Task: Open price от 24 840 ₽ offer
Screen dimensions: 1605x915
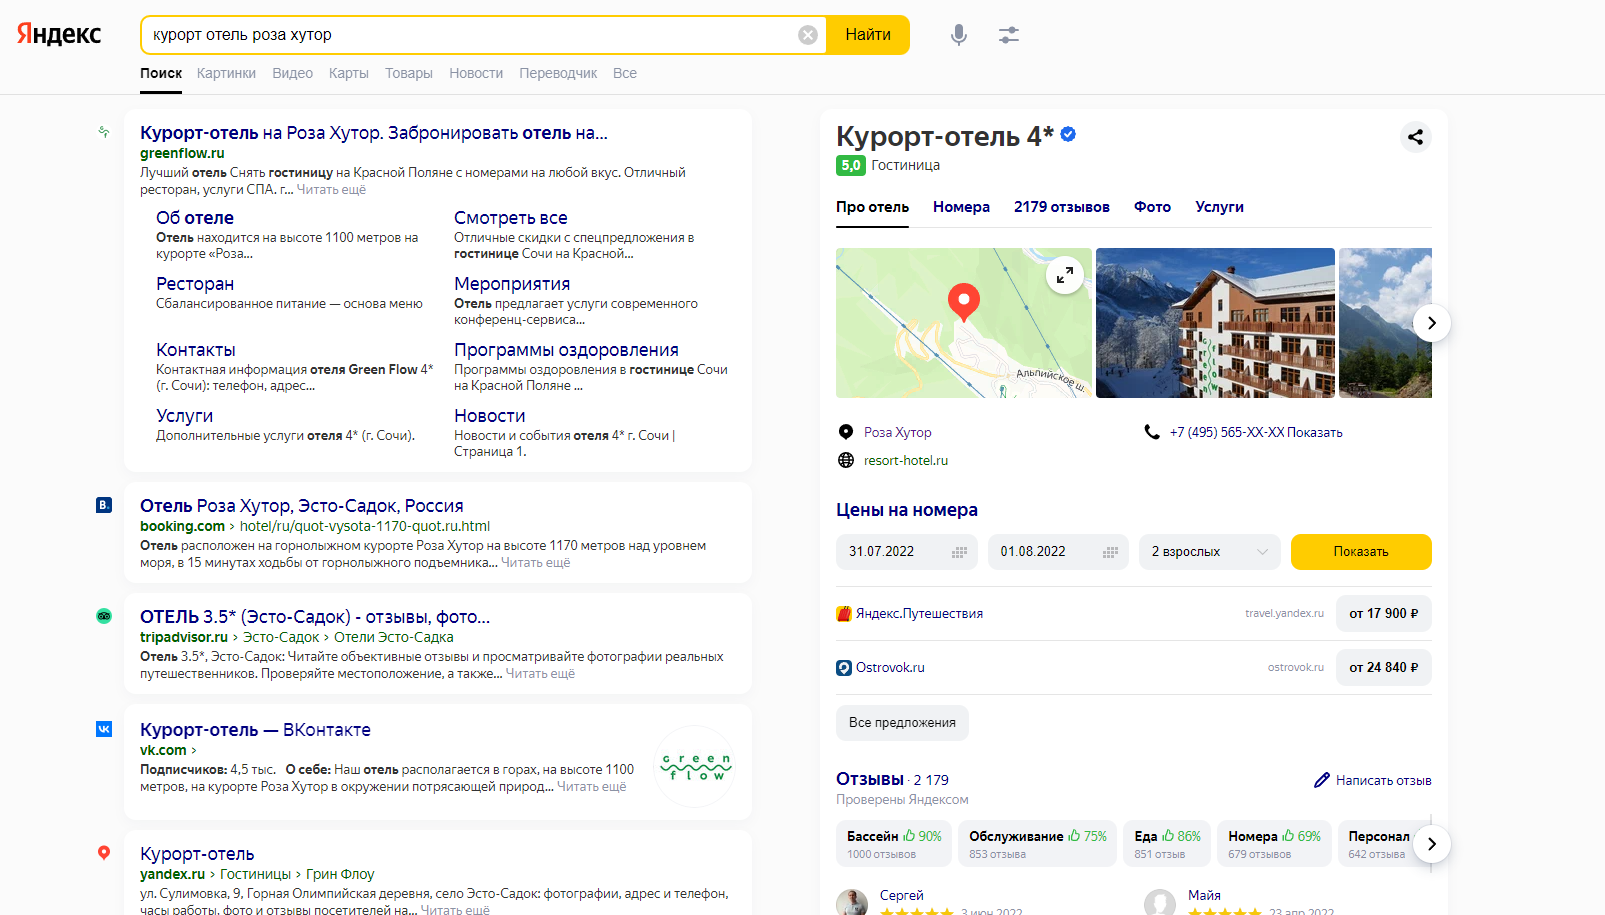Action: coord(1384,668)
